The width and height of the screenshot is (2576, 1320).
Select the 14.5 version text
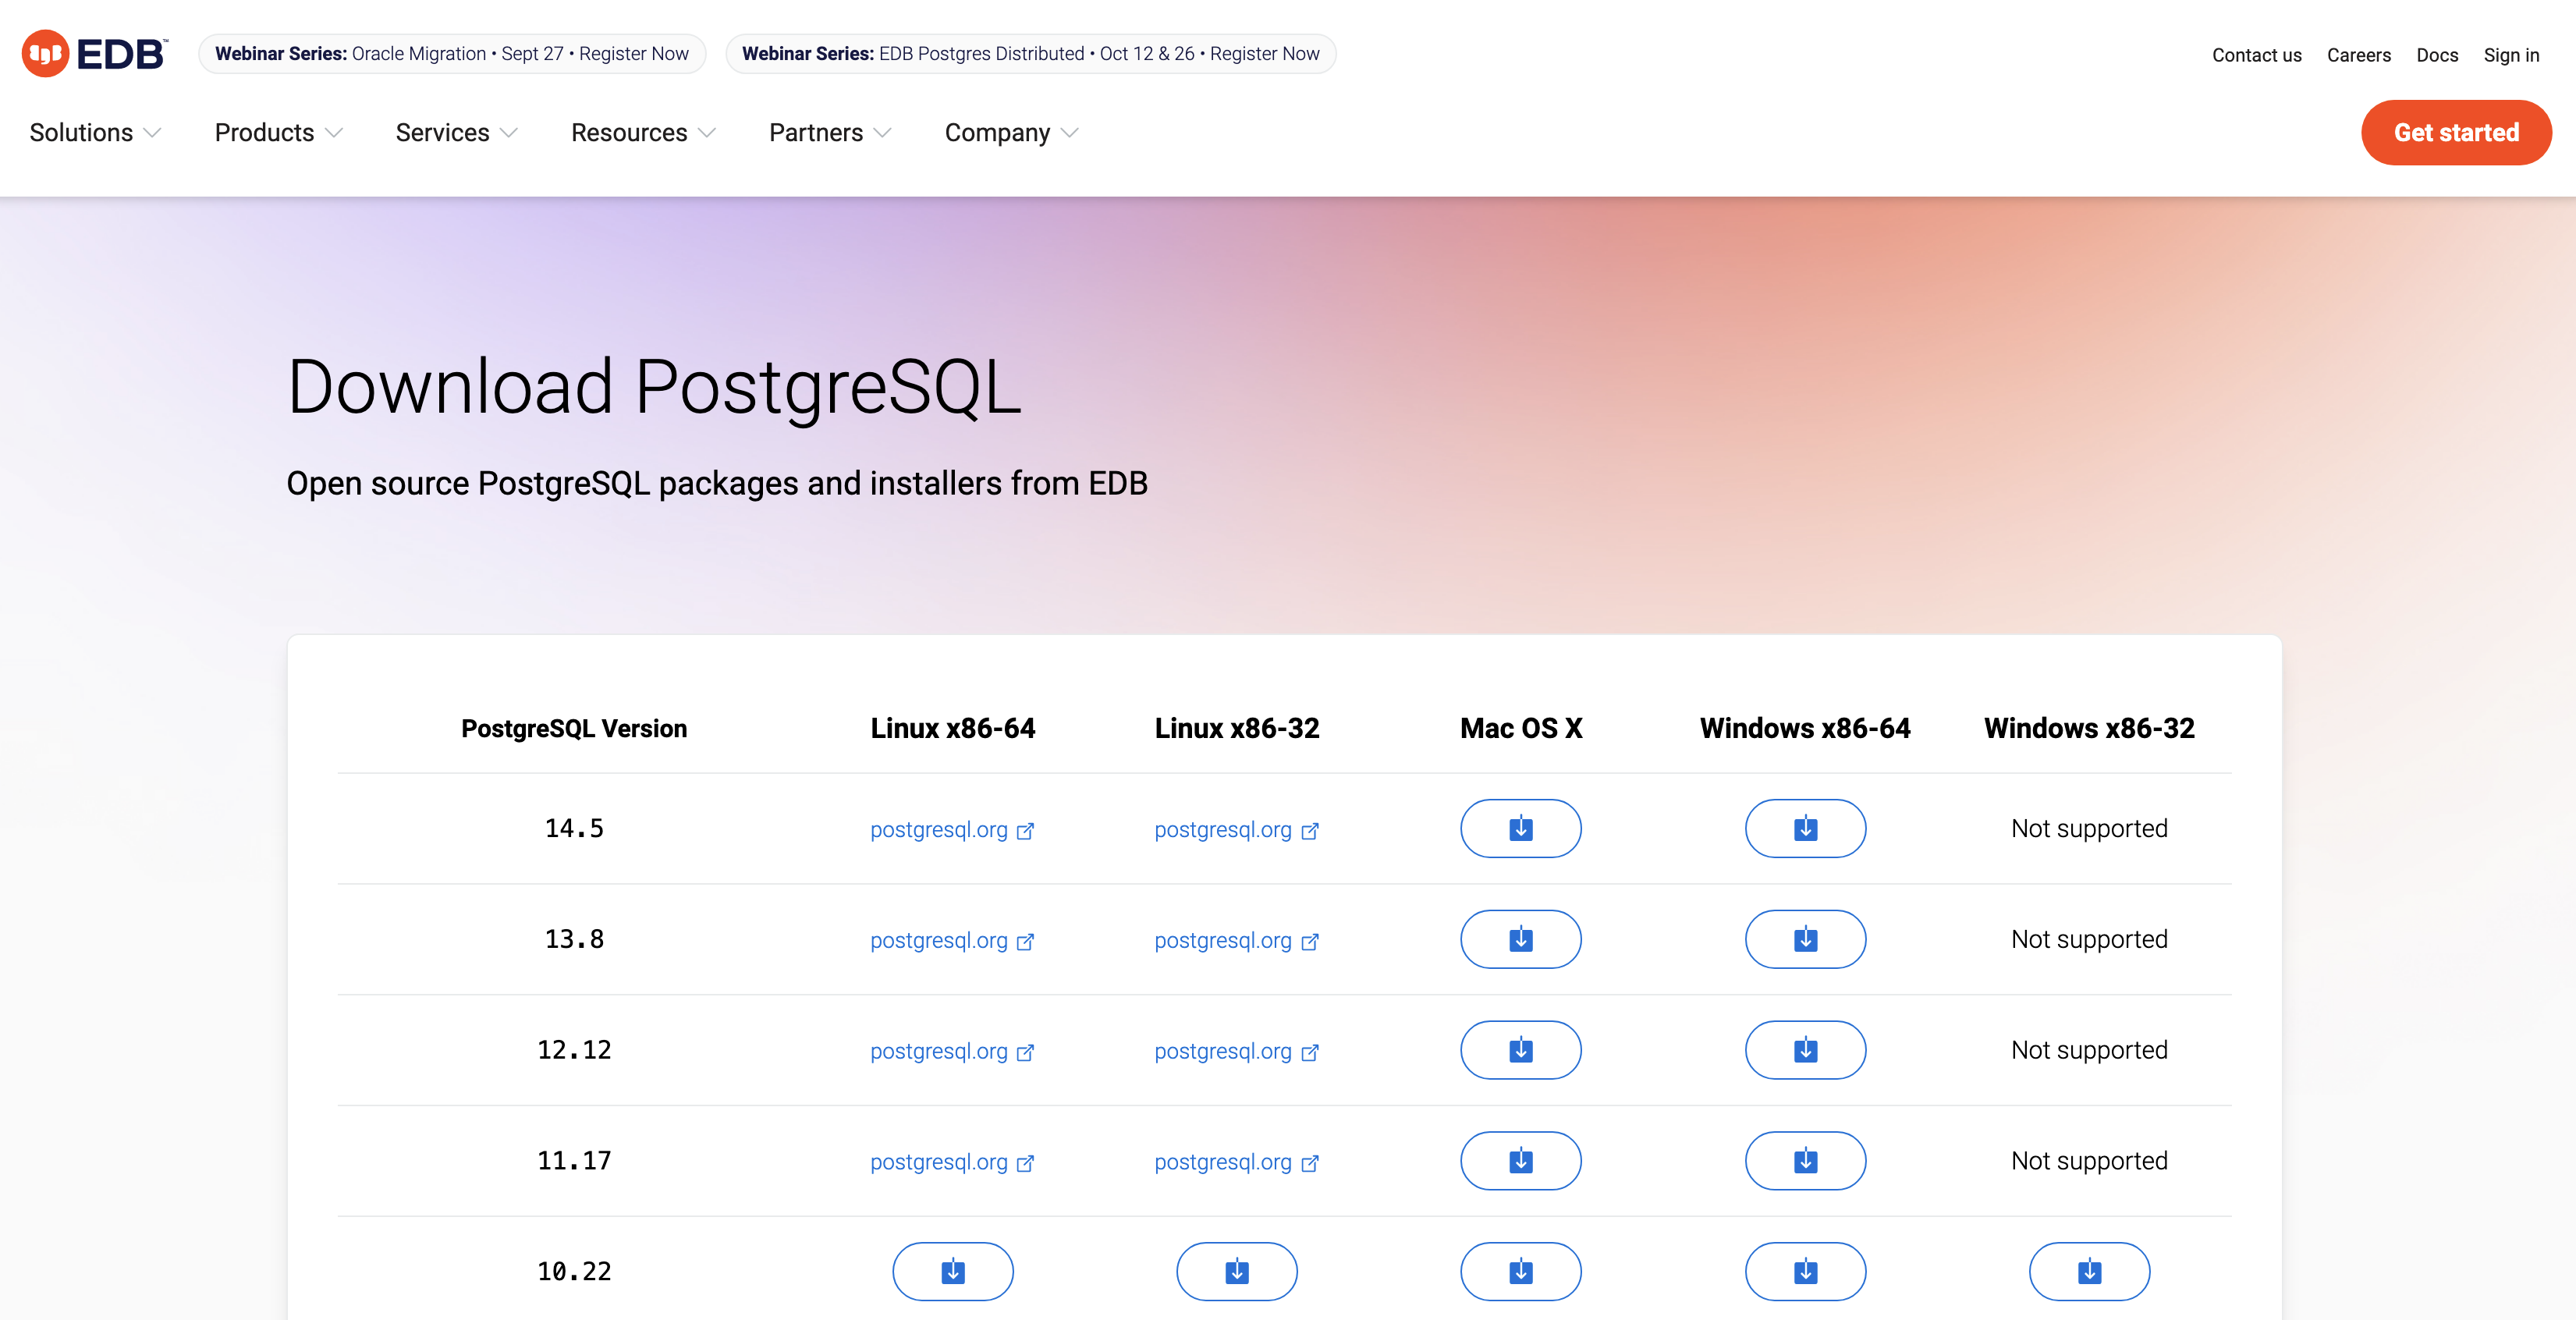[x=574, y=829]
